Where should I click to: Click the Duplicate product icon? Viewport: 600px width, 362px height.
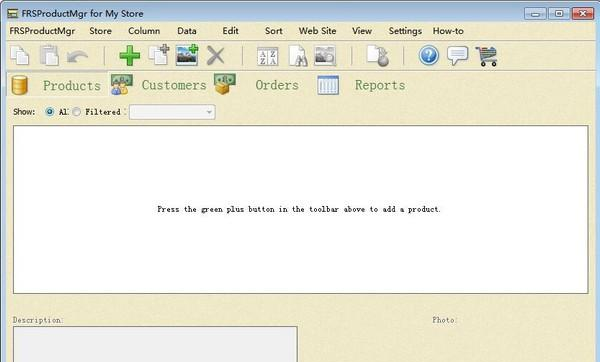click(159, 55)
